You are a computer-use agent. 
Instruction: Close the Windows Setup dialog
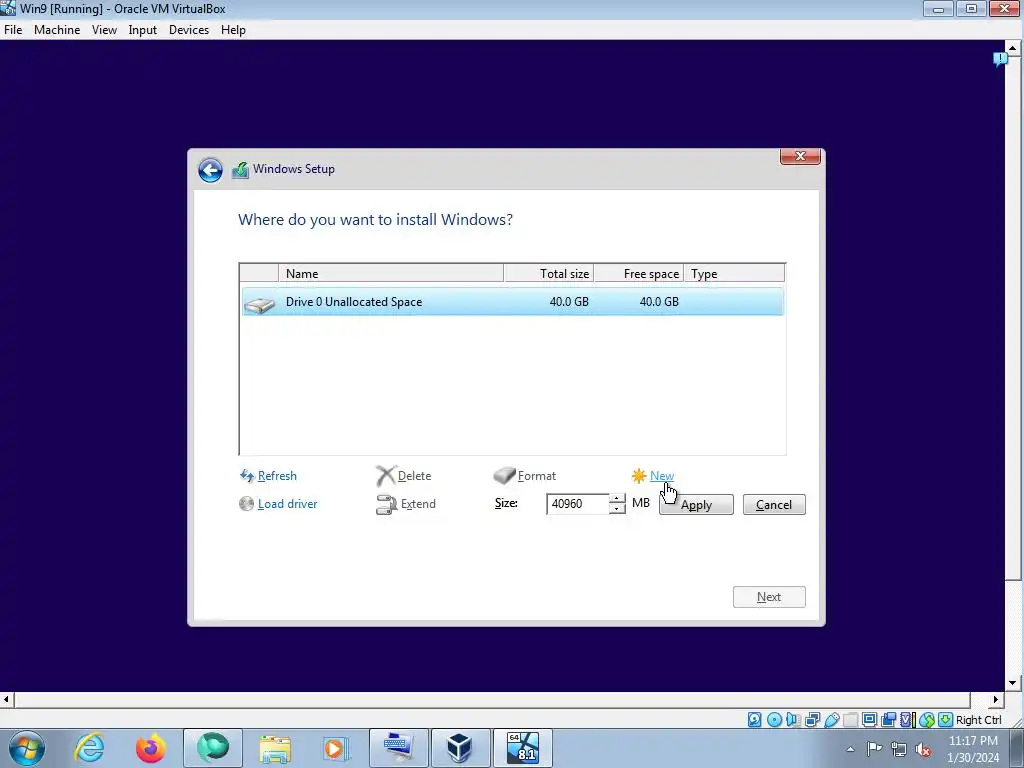pyautogui.click(x=800, y=156)
